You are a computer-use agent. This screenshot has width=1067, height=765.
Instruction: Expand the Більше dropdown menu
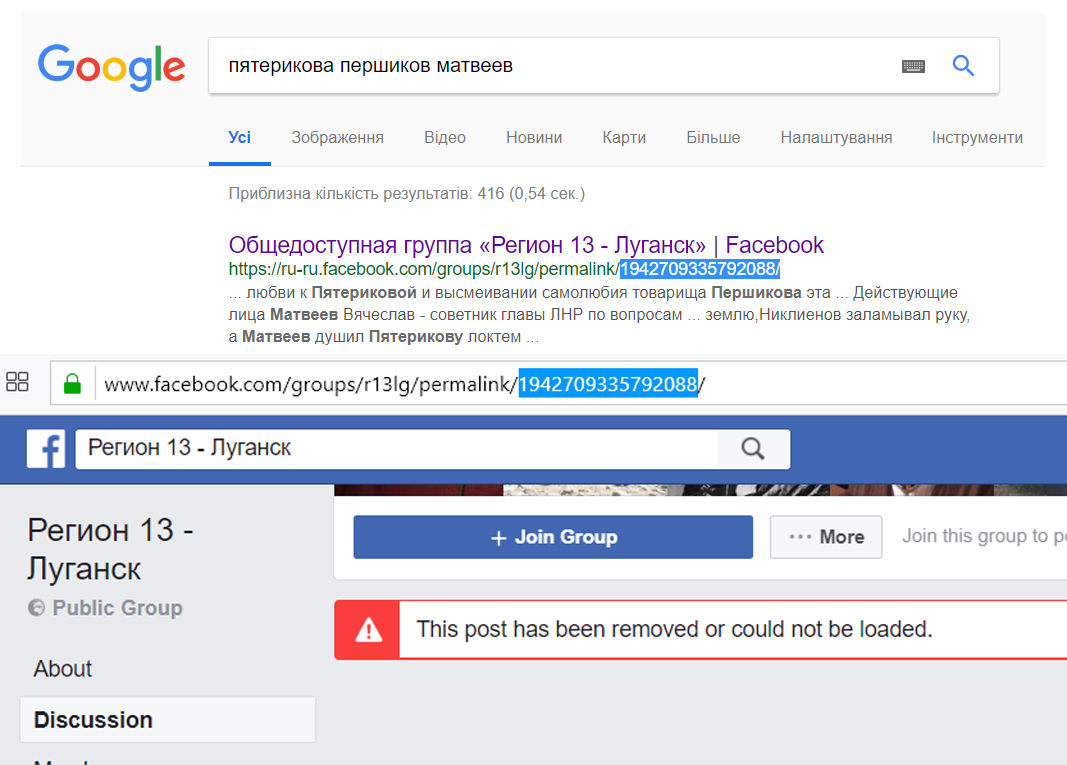713,138
